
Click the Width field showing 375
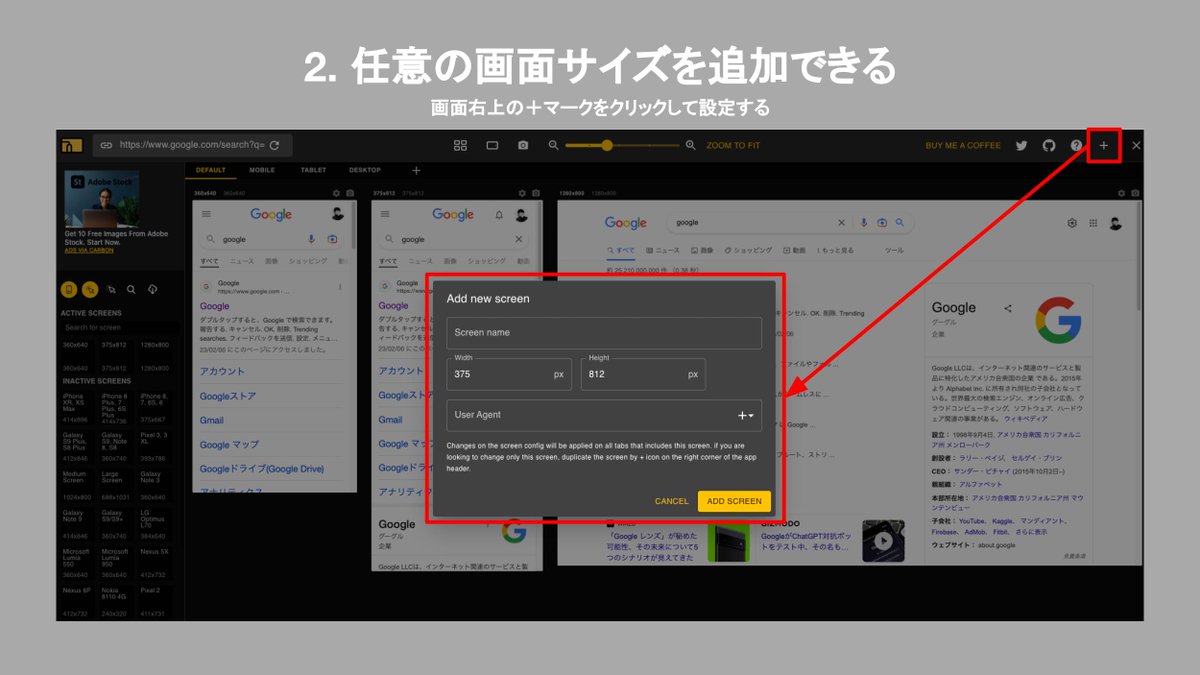509,374
